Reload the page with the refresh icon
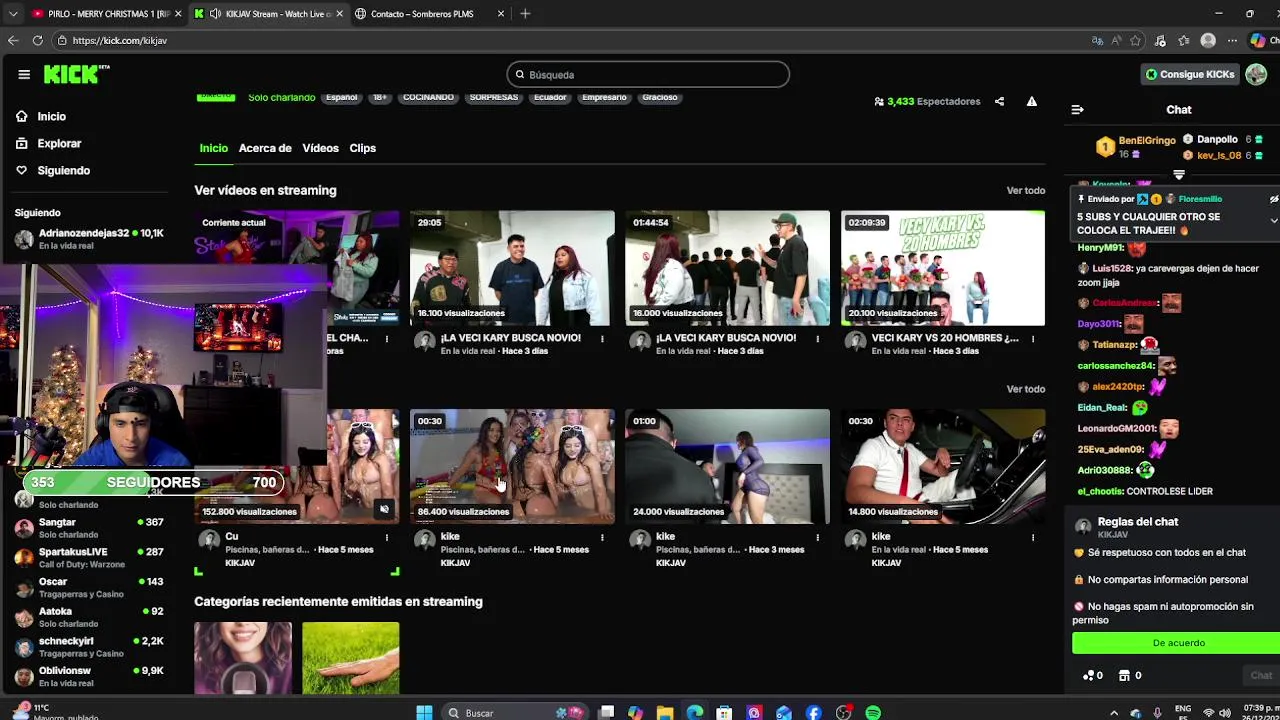The width and height of the screenshot is (1280, 720). click(37, 40)
